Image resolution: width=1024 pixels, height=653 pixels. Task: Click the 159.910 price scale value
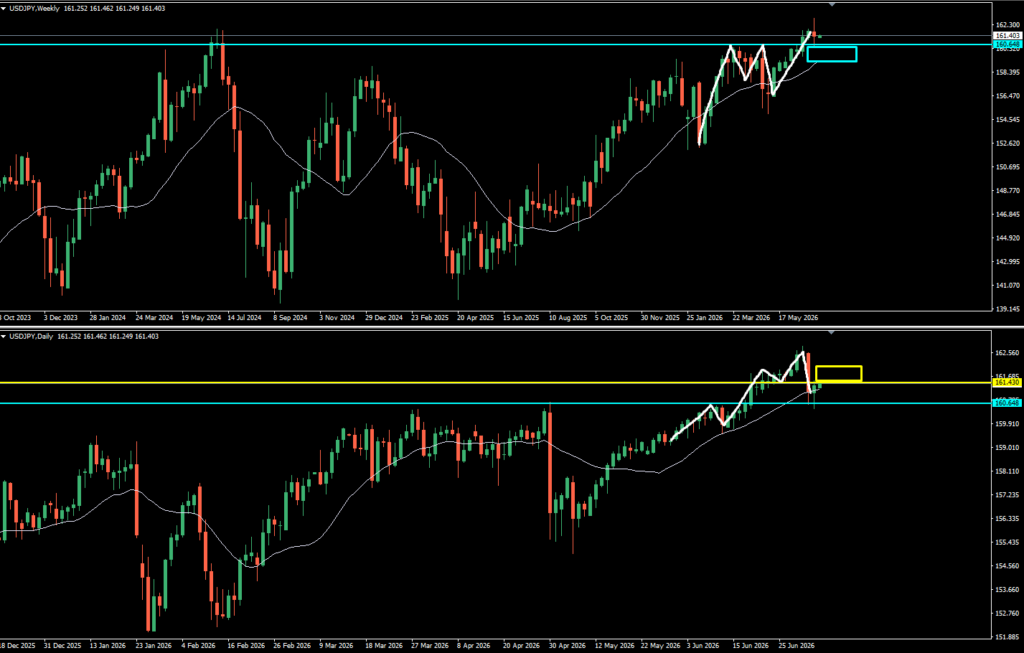click(1008, 424)
